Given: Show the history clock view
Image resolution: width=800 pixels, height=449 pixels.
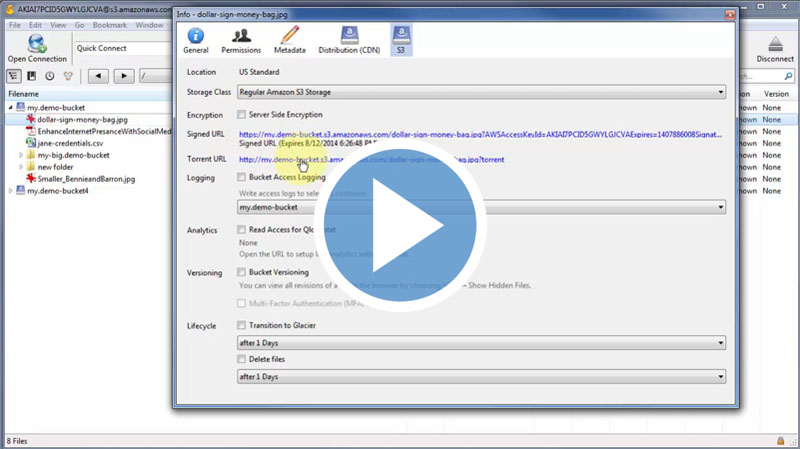Looking at the screenshot, I should (x=50, y=76).
